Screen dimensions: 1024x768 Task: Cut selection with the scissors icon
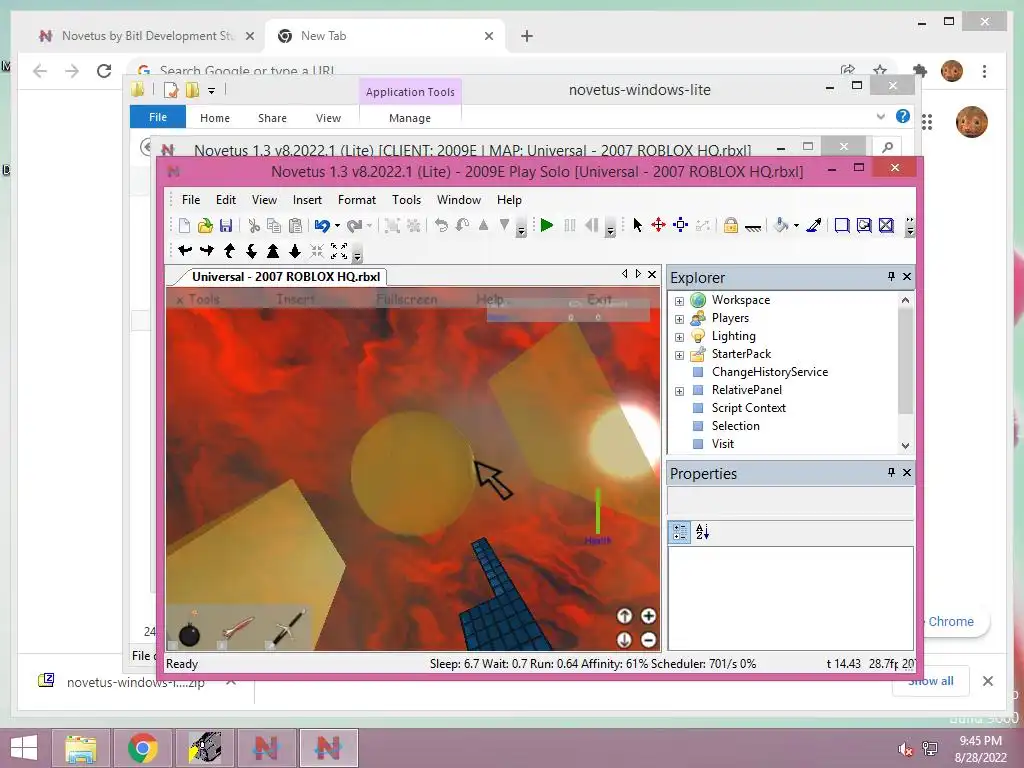(x=254, y=226)
